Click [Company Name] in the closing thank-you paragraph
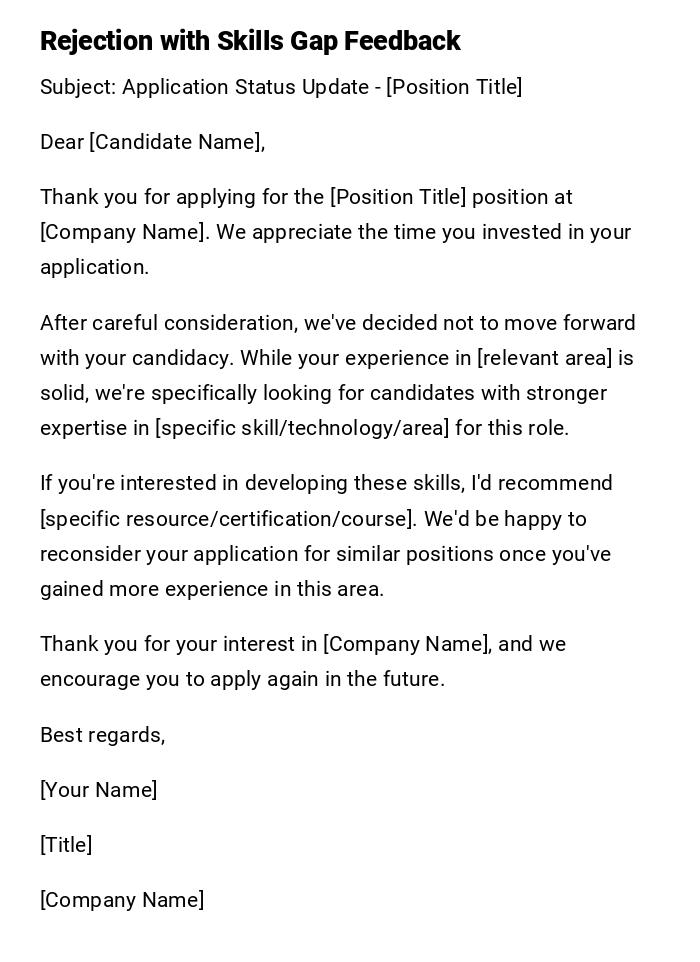 (x=407, y=644)
